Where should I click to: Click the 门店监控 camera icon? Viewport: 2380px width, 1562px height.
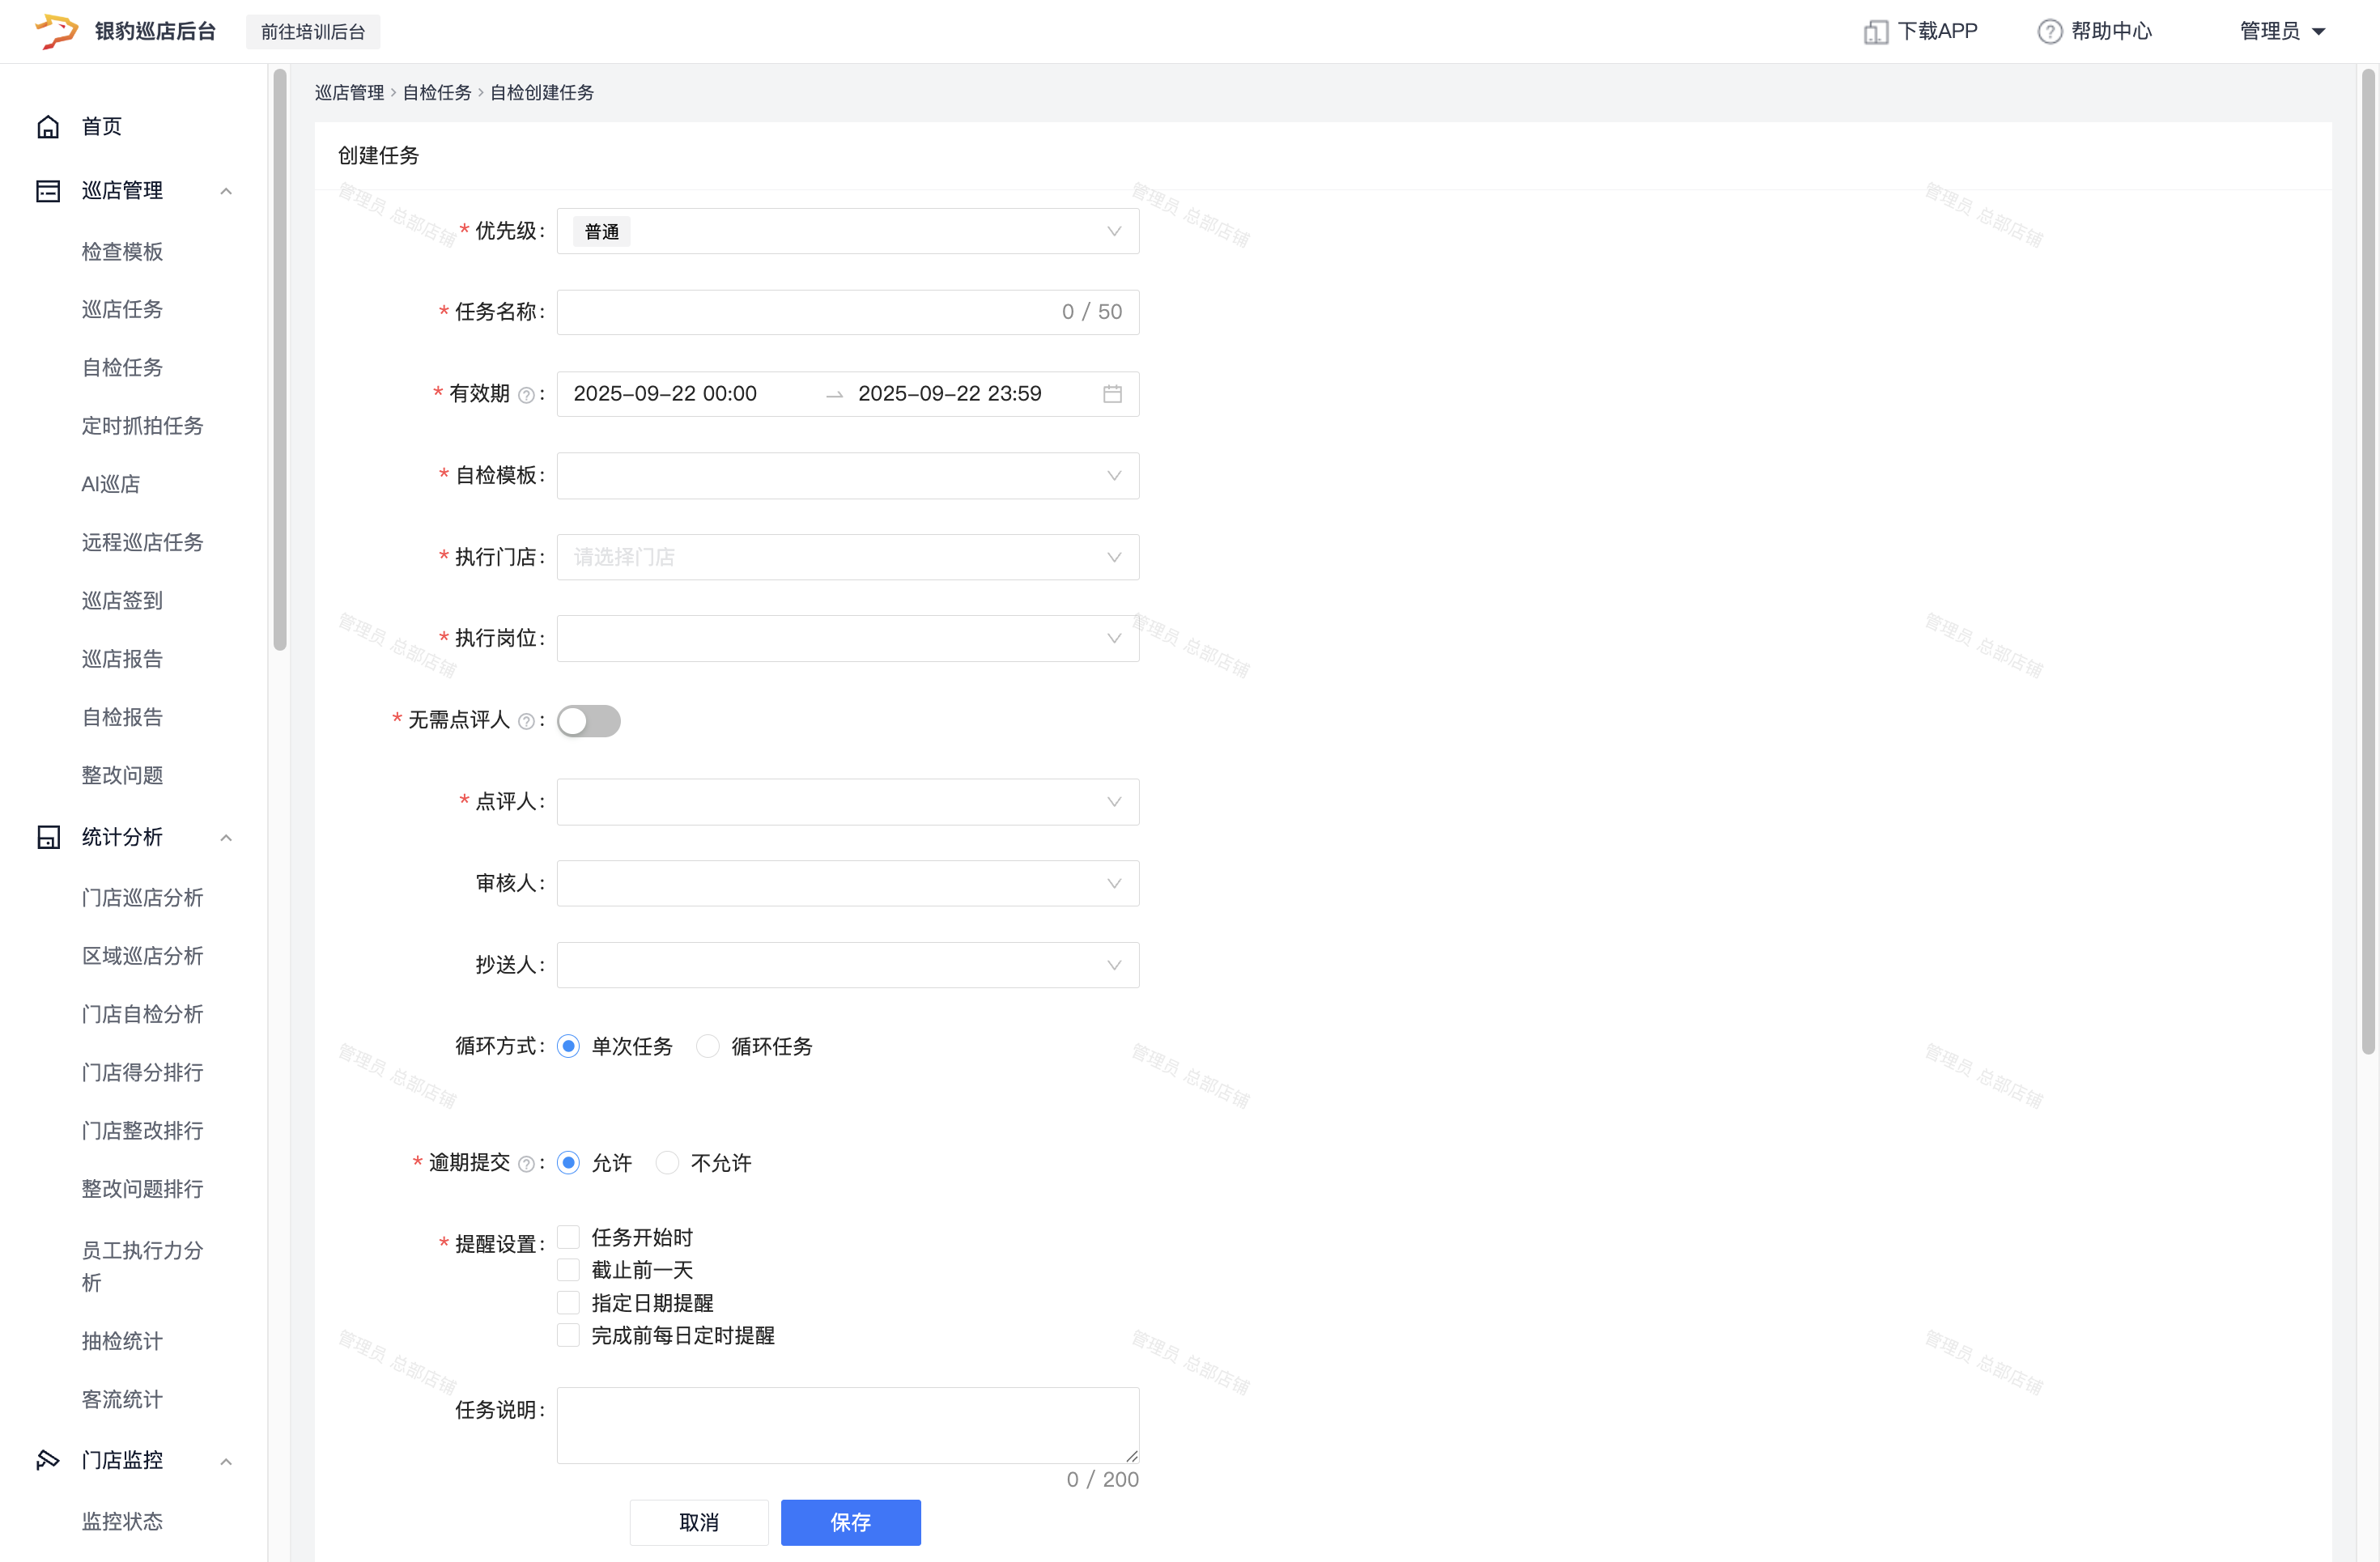click(48, 1460)
